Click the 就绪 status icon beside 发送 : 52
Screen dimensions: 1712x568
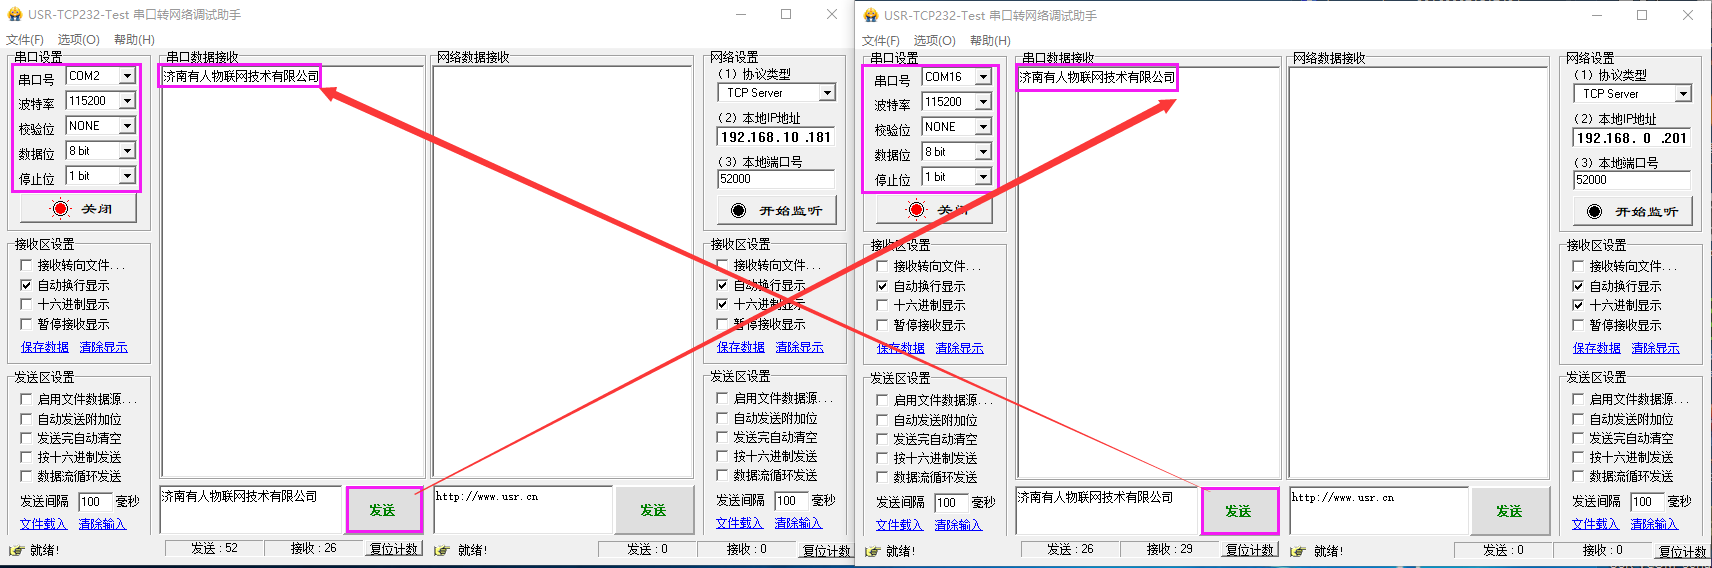click(17, 550)
